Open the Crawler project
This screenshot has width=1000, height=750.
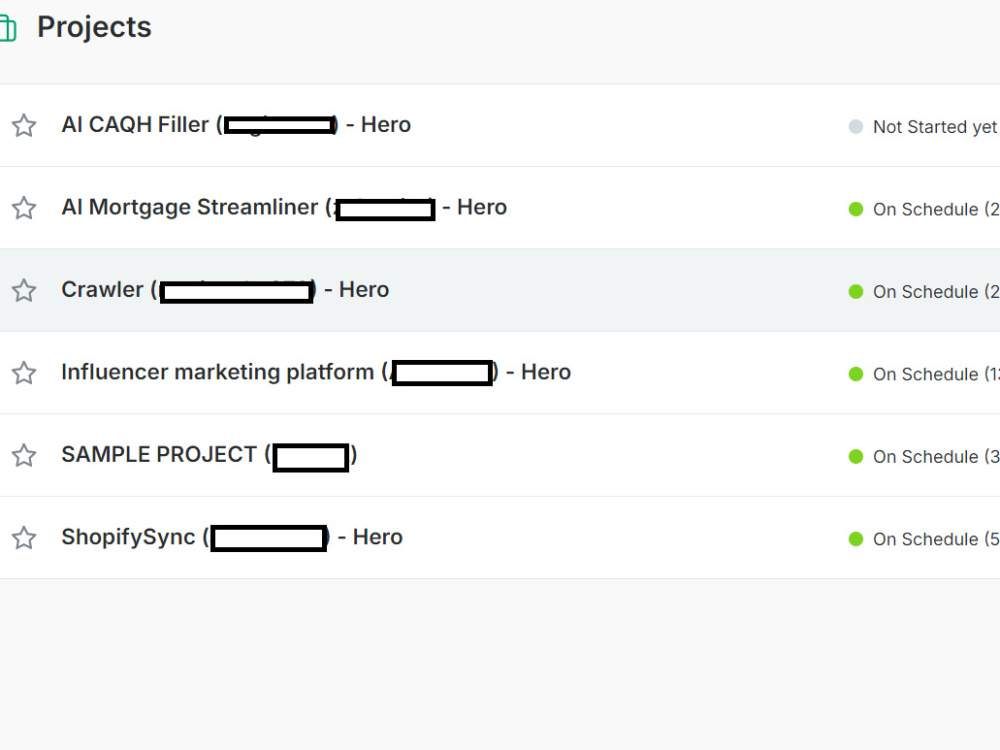pyautogui.click(x=225, y=290)
